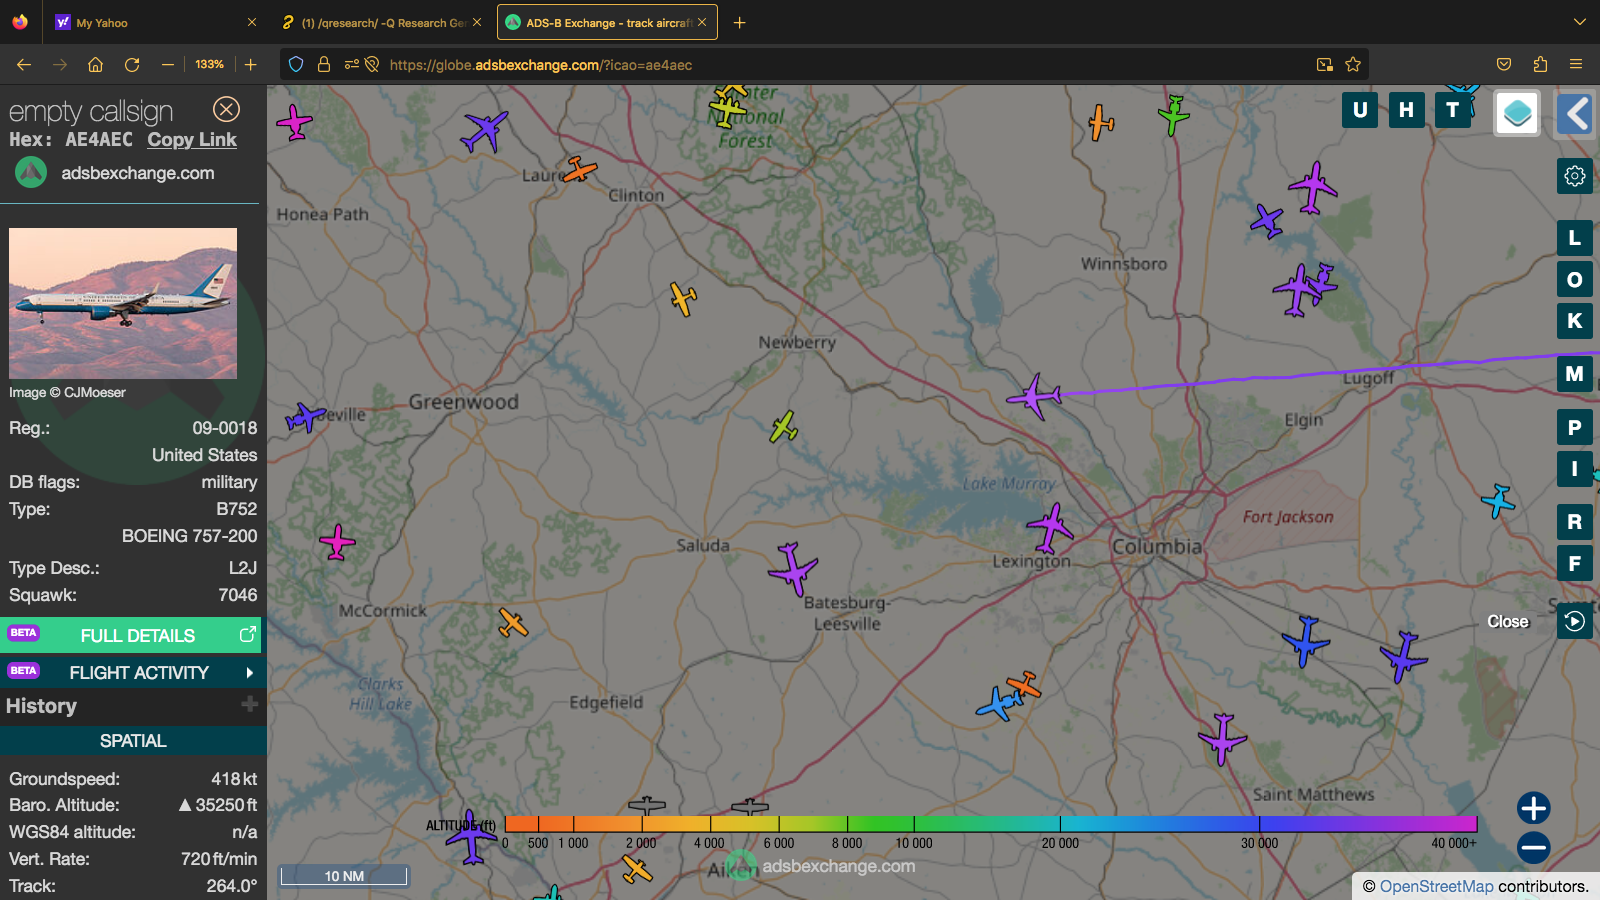Open map settings gear
The width and height of the screenshot is (1600, 900).
1575,177
